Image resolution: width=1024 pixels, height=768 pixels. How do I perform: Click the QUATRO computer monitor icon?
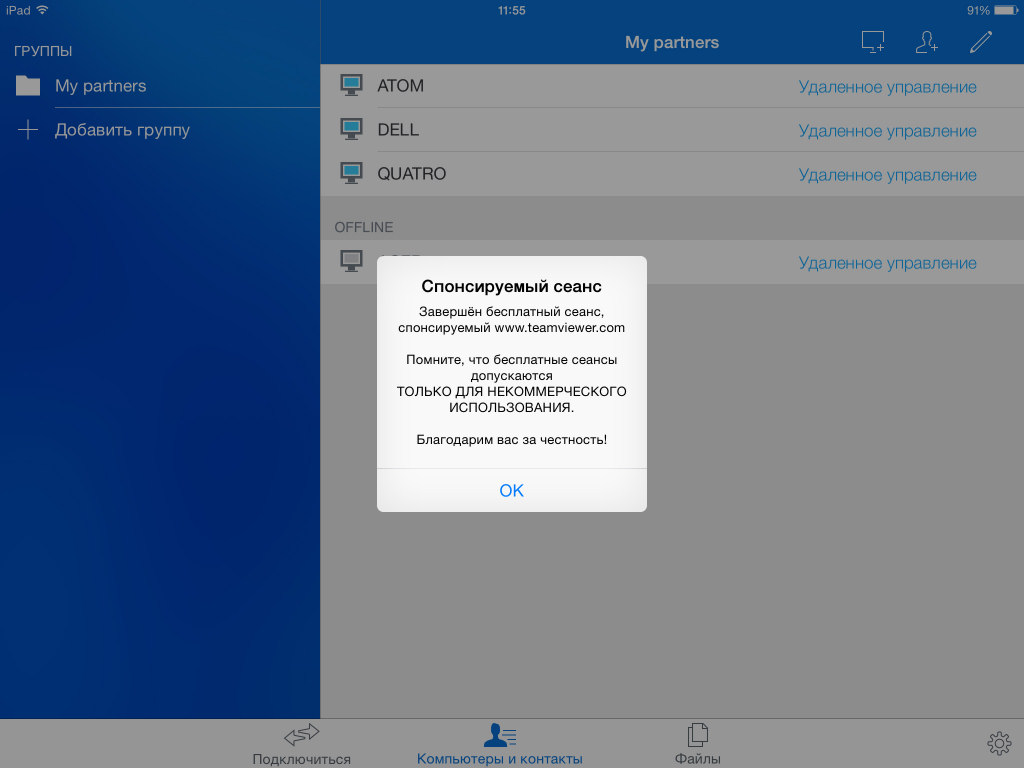click(x=351, y=174)
